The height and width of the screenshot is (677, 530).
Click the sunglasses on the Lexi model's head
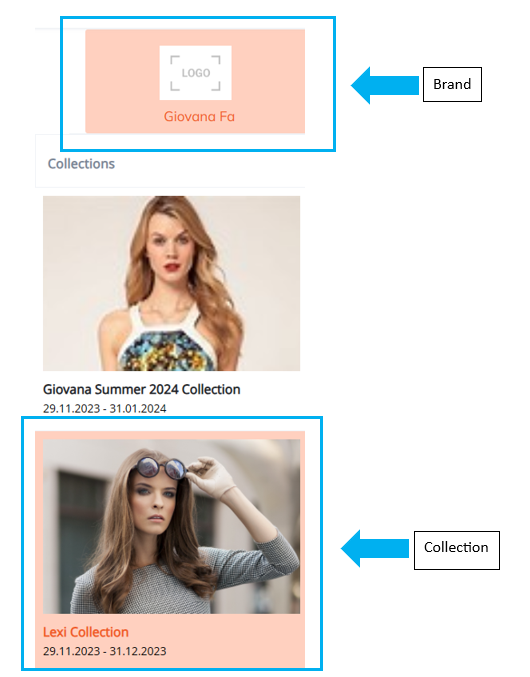(162, 468)
